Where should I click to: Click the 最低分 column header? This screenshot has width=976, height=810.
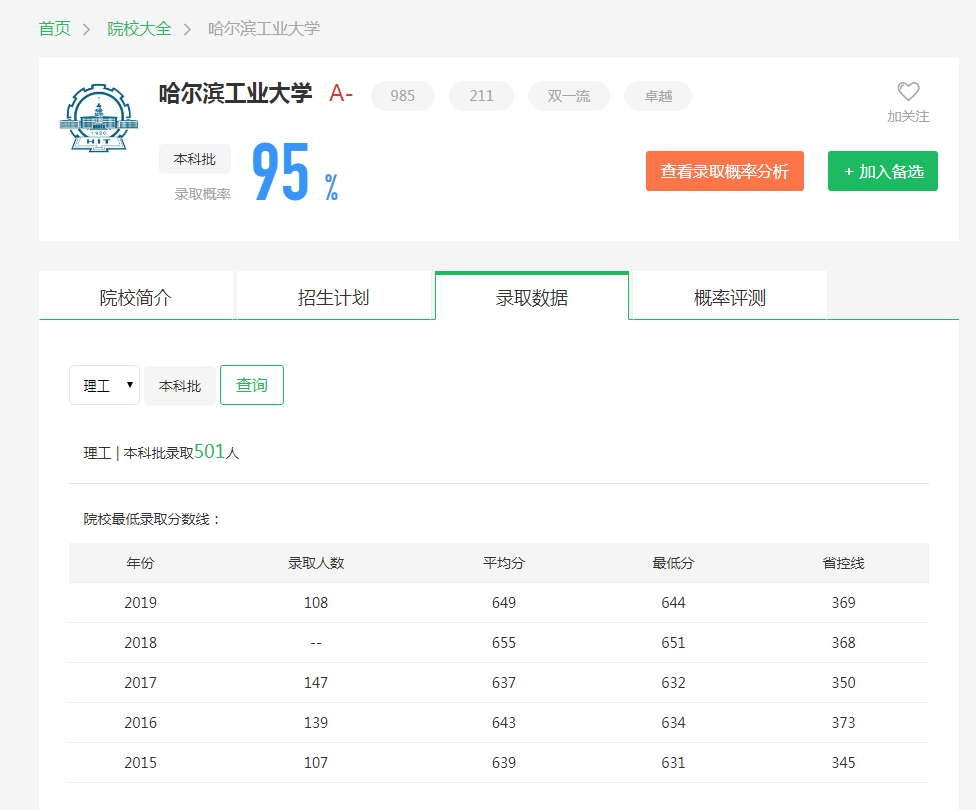click(x=673, y=563)
